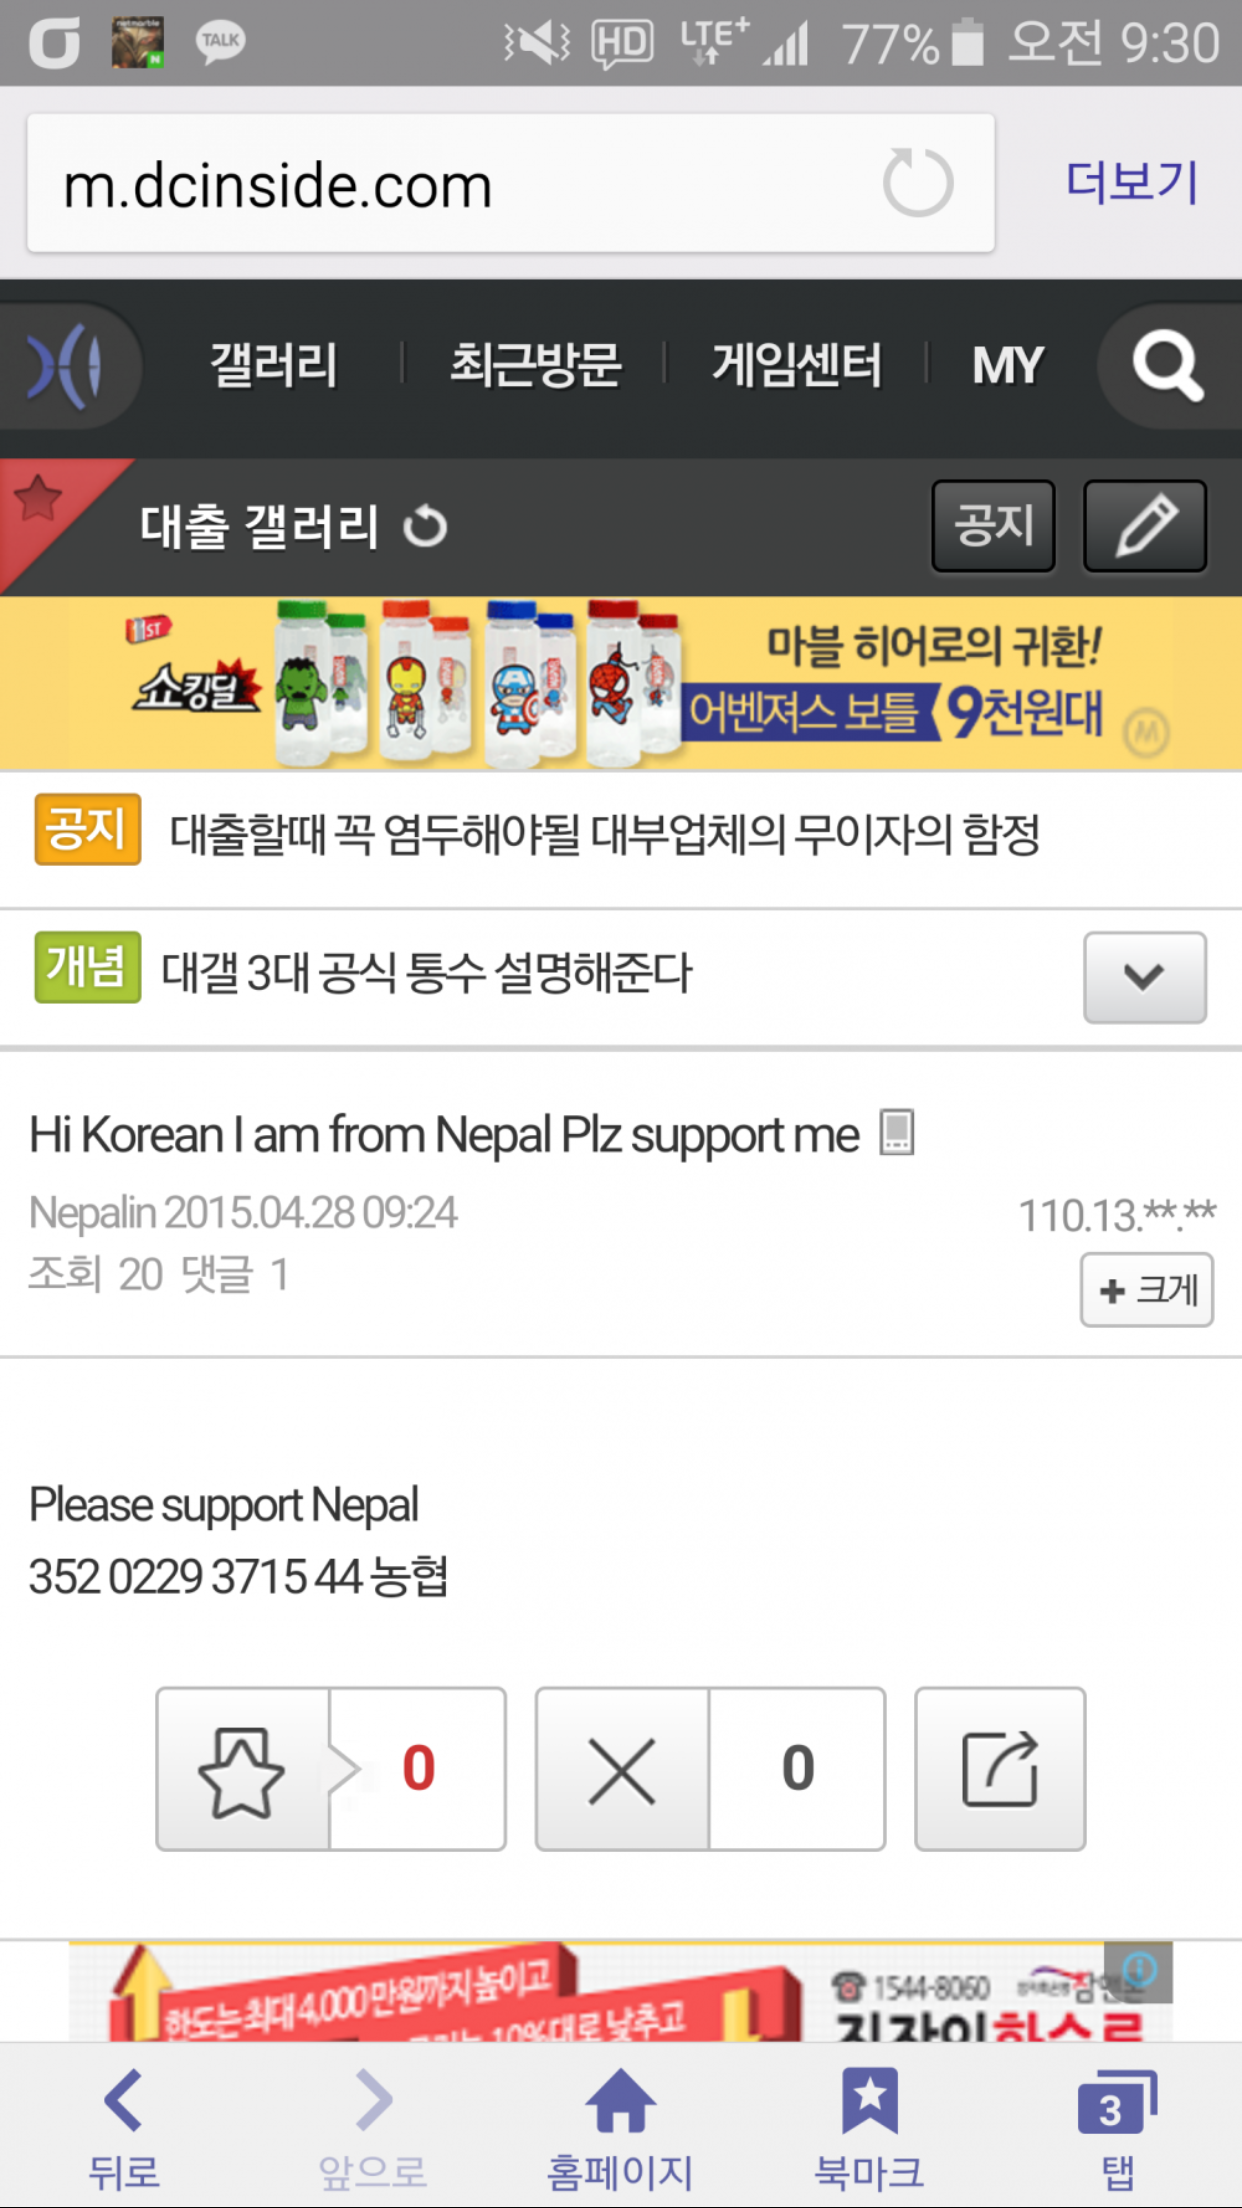Open the search magnifier icon

click(x=1167, y=366)
